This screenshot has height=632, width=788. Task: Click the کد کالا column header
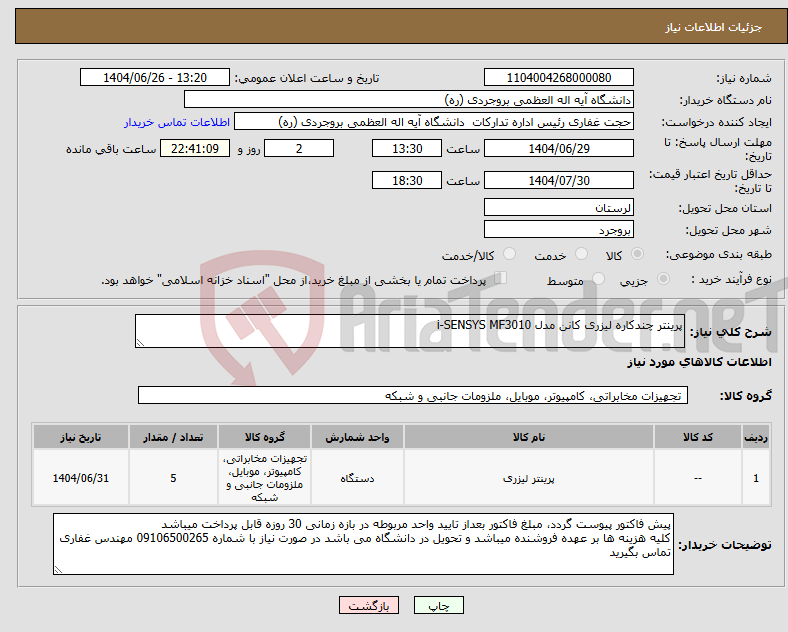tap(698, 437)
